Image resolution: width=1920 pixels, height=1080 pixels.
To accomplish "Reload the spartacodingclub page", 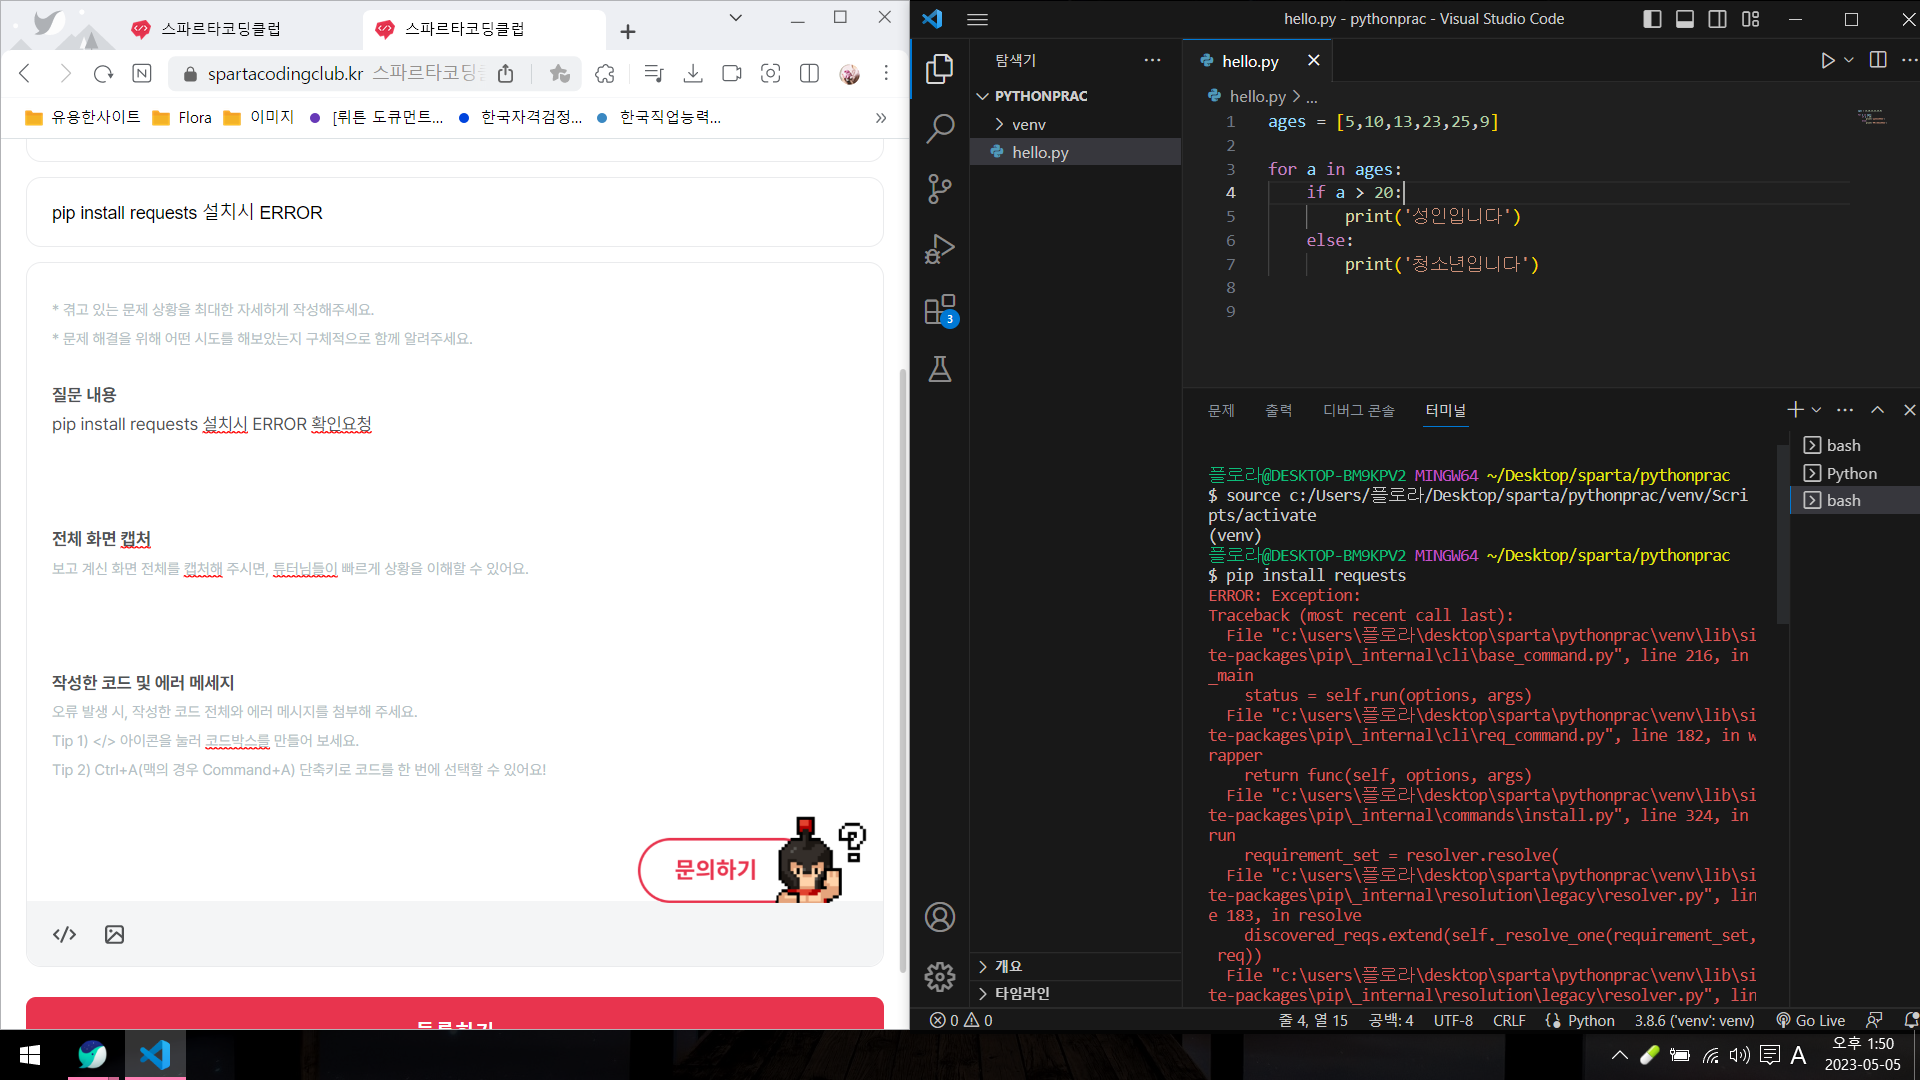I will pos(103,73).
